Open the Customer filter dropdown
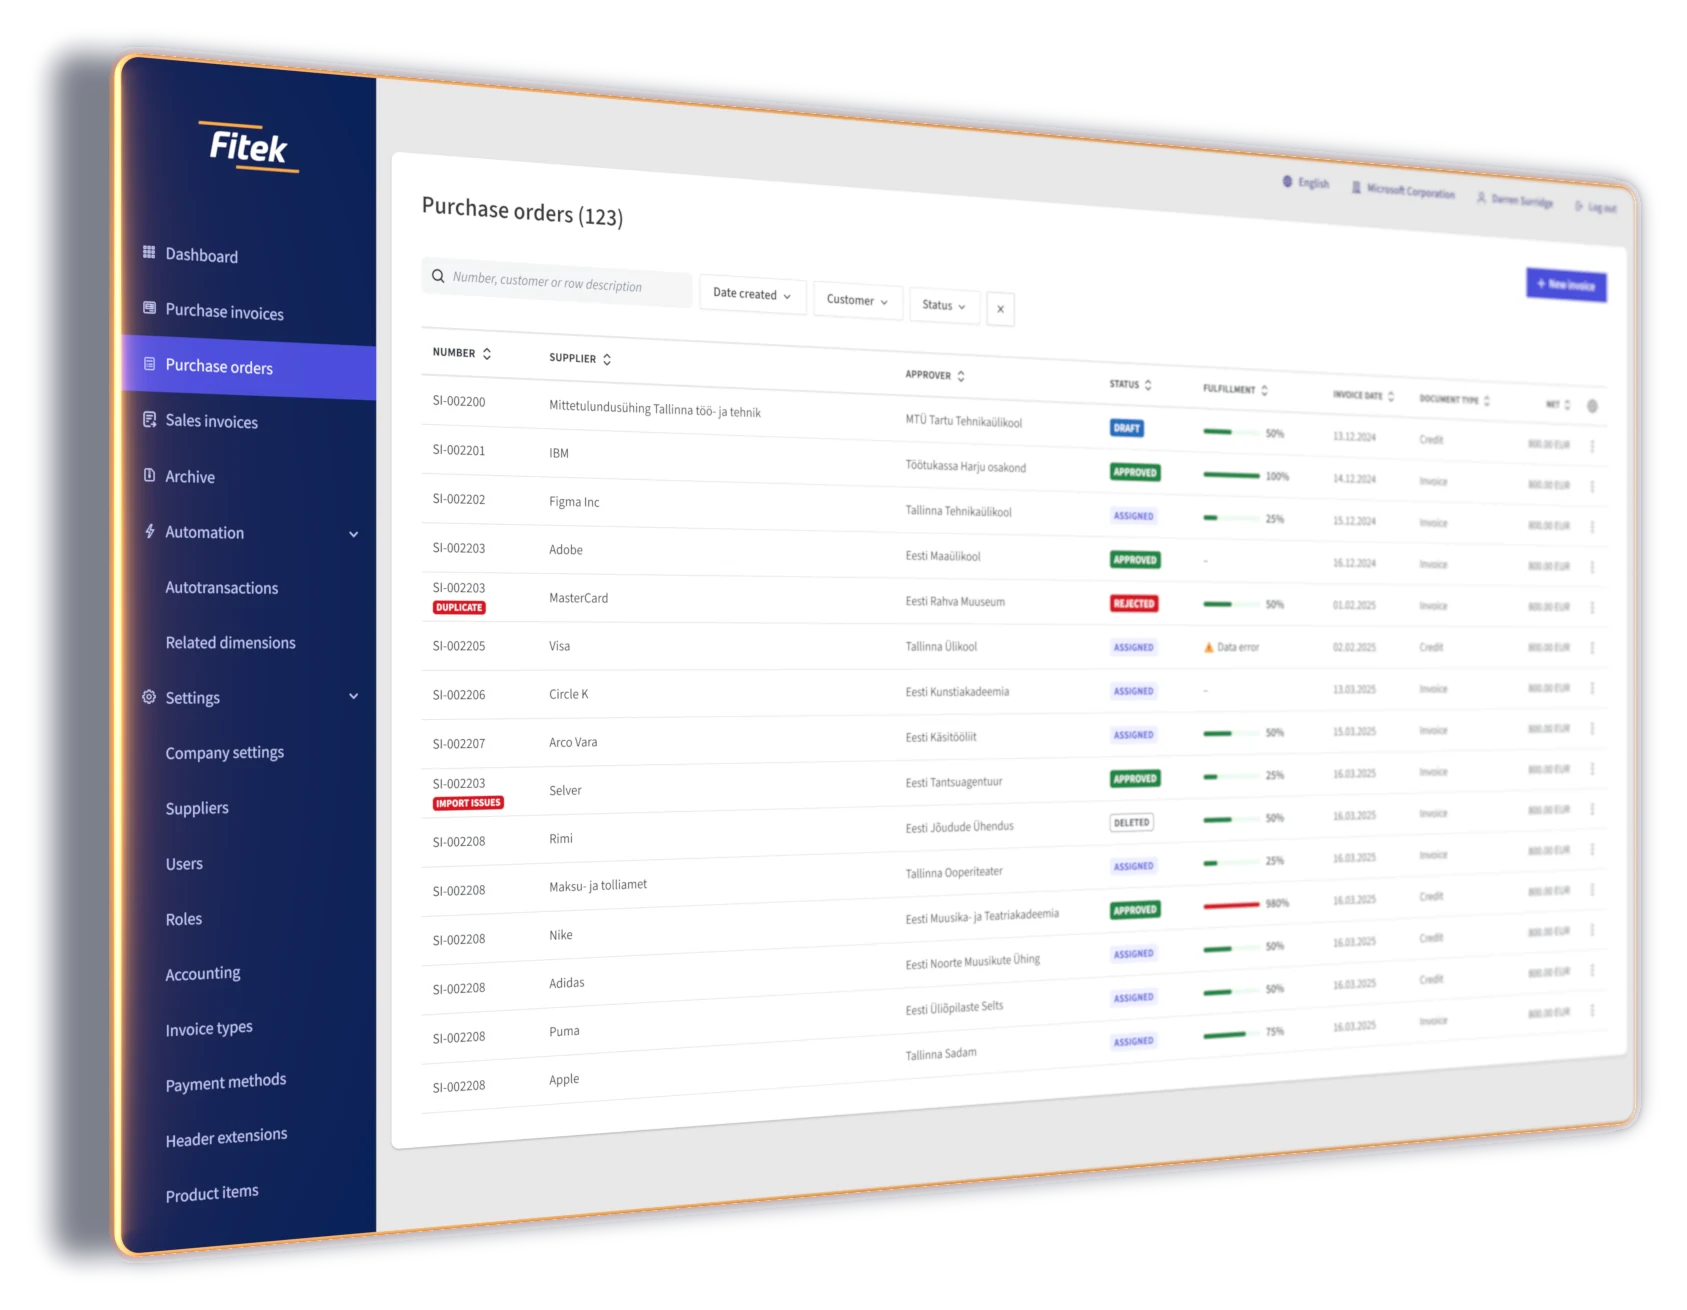 858,300
